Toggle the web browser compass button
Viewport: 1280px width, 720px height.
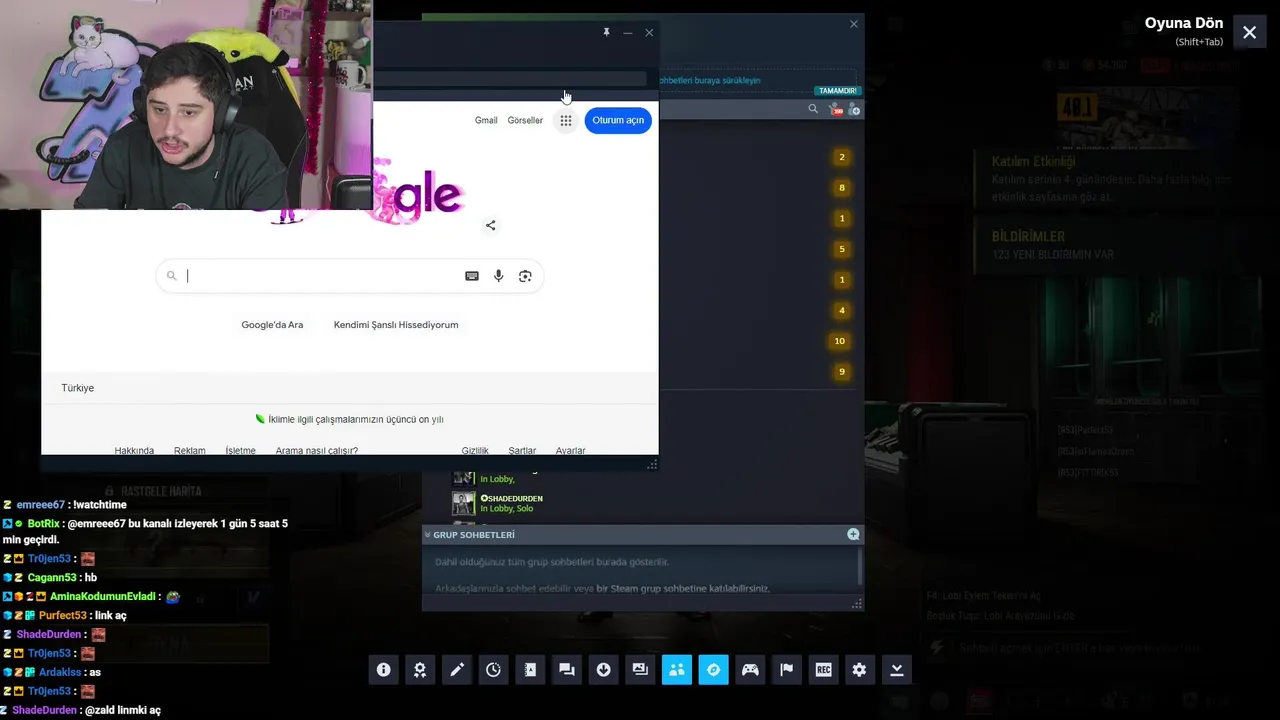[x=713, y=670]
